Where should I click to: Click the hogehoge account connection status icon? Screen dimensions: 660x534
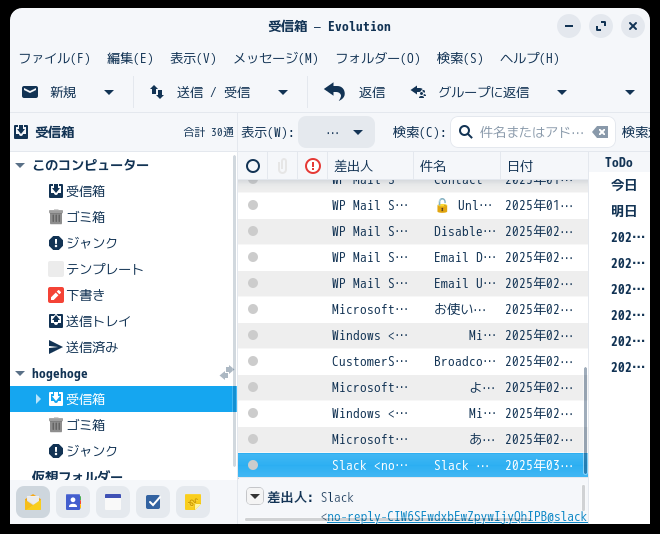[x=226, y=373]
